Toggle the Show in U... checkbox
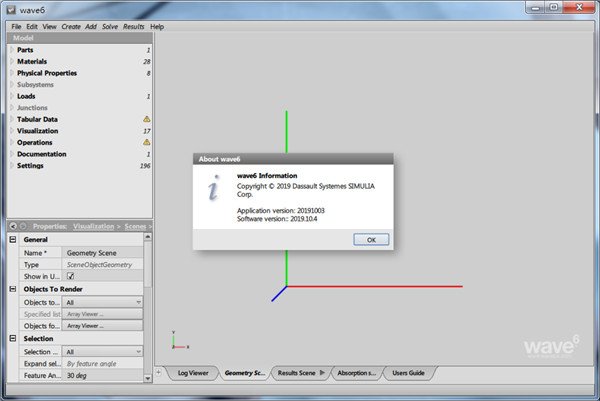This screenshot has height=401, width=600. [70, 276]
